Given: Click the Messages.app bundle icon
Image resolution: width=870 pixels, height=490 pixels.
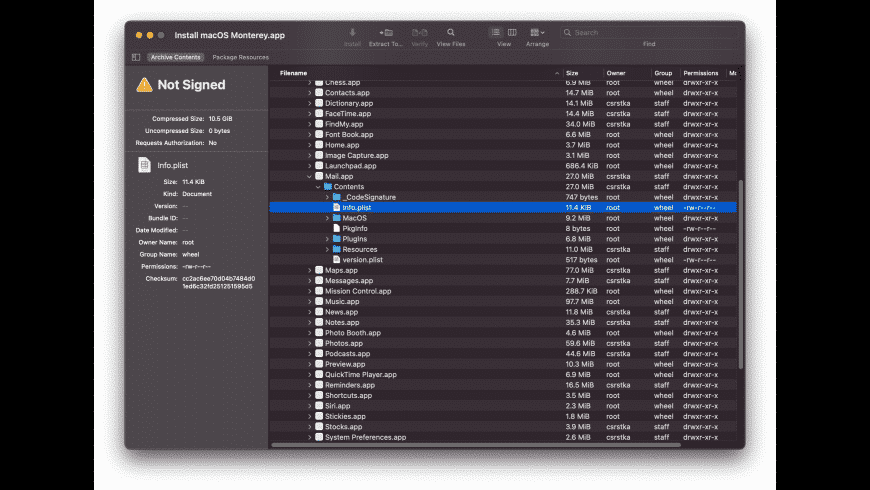Looking at the screenshot, I should [319, 281].
